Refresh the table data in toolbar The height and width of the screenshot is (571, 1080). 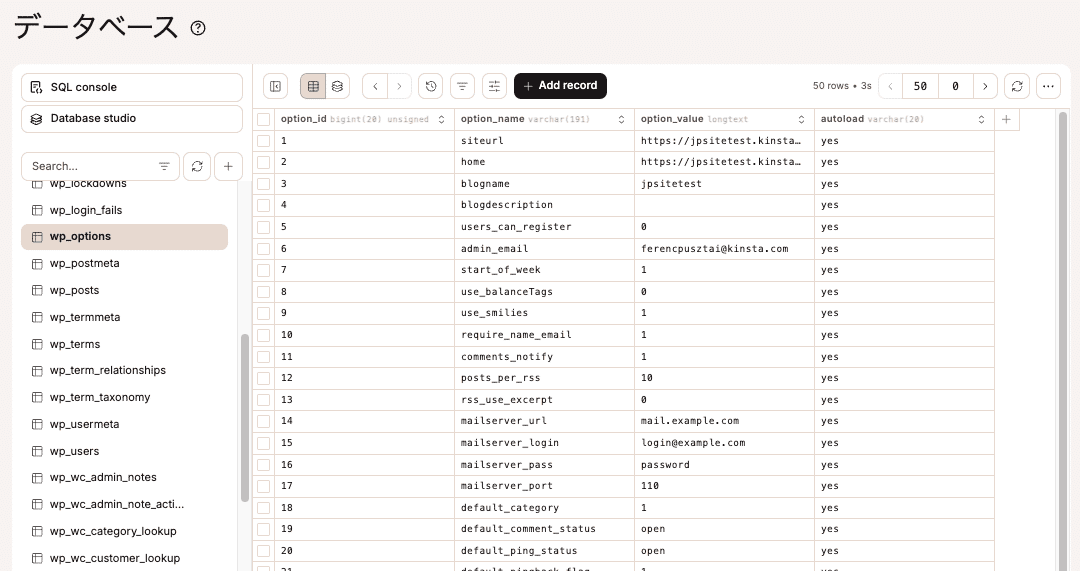click(1017, 86)
